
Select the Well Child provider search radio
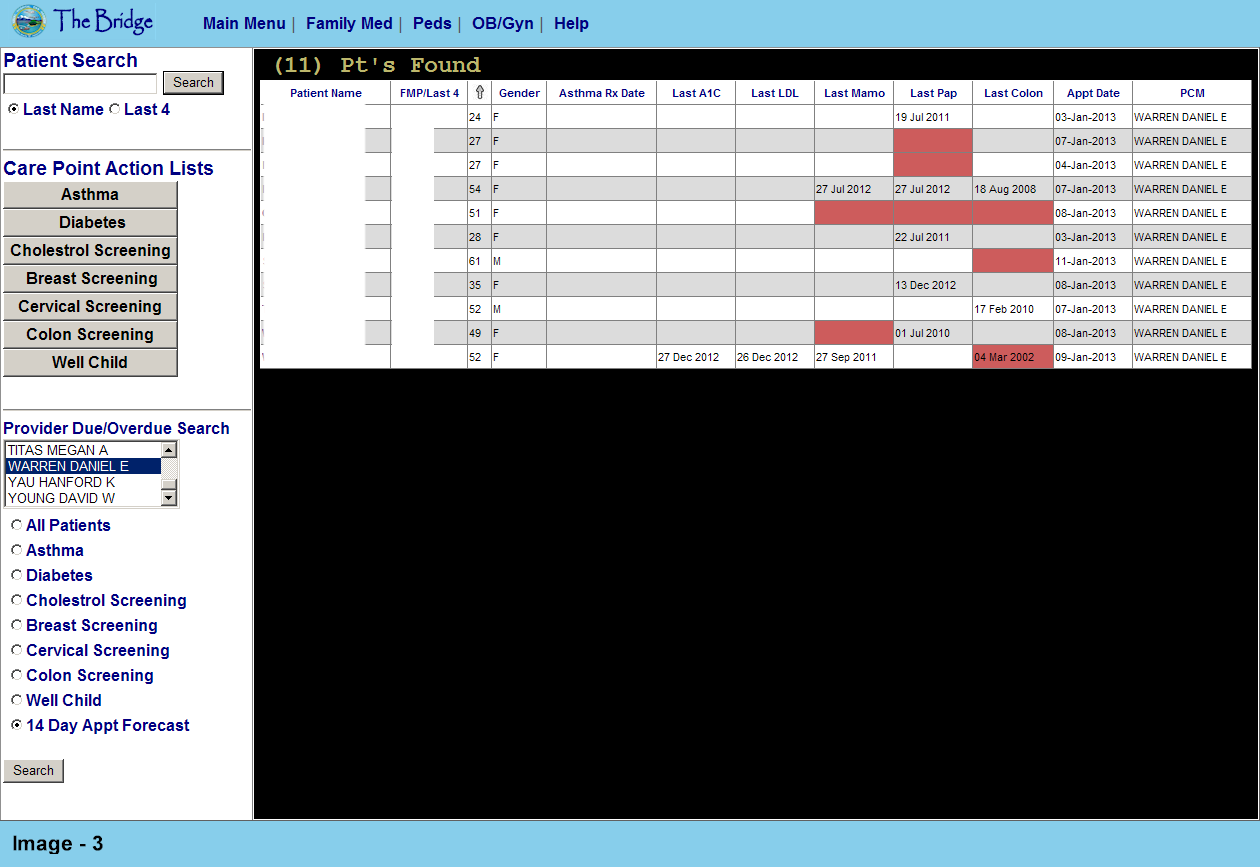click(x=16, y=700)
